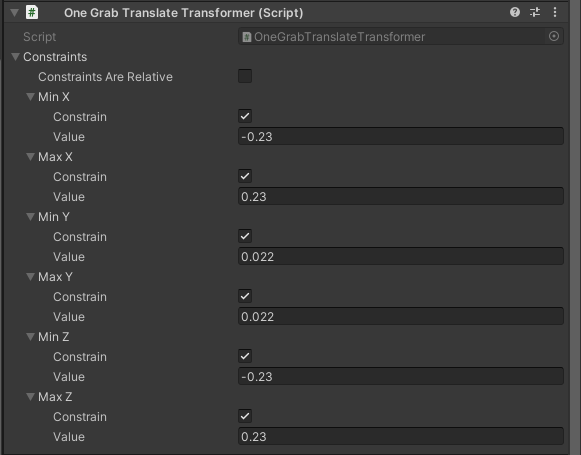The height and width of the screenshot is (455, 581).
Task: Uncheck the Min Z Constrain checkbox
Action: click(245, 356)
